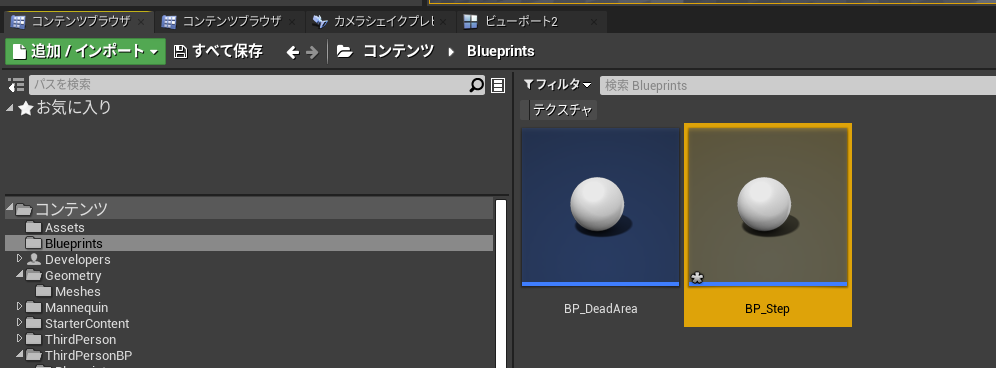Image resolution: width=996 pixels, height=368 pixels.
Task: Click the camera shake icon on カメラシェイク tab
Action: 320,22
